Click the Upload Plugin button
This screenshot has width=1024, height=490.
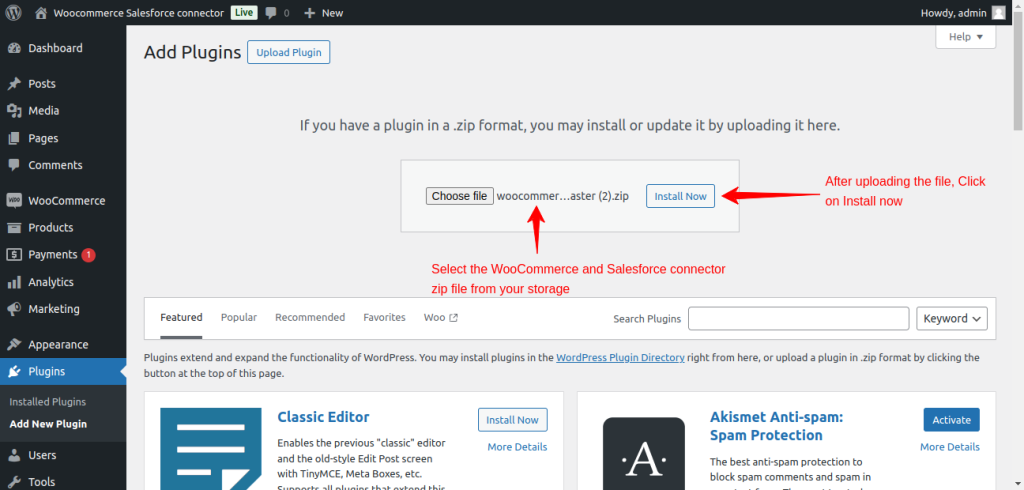tap(288, 53)
